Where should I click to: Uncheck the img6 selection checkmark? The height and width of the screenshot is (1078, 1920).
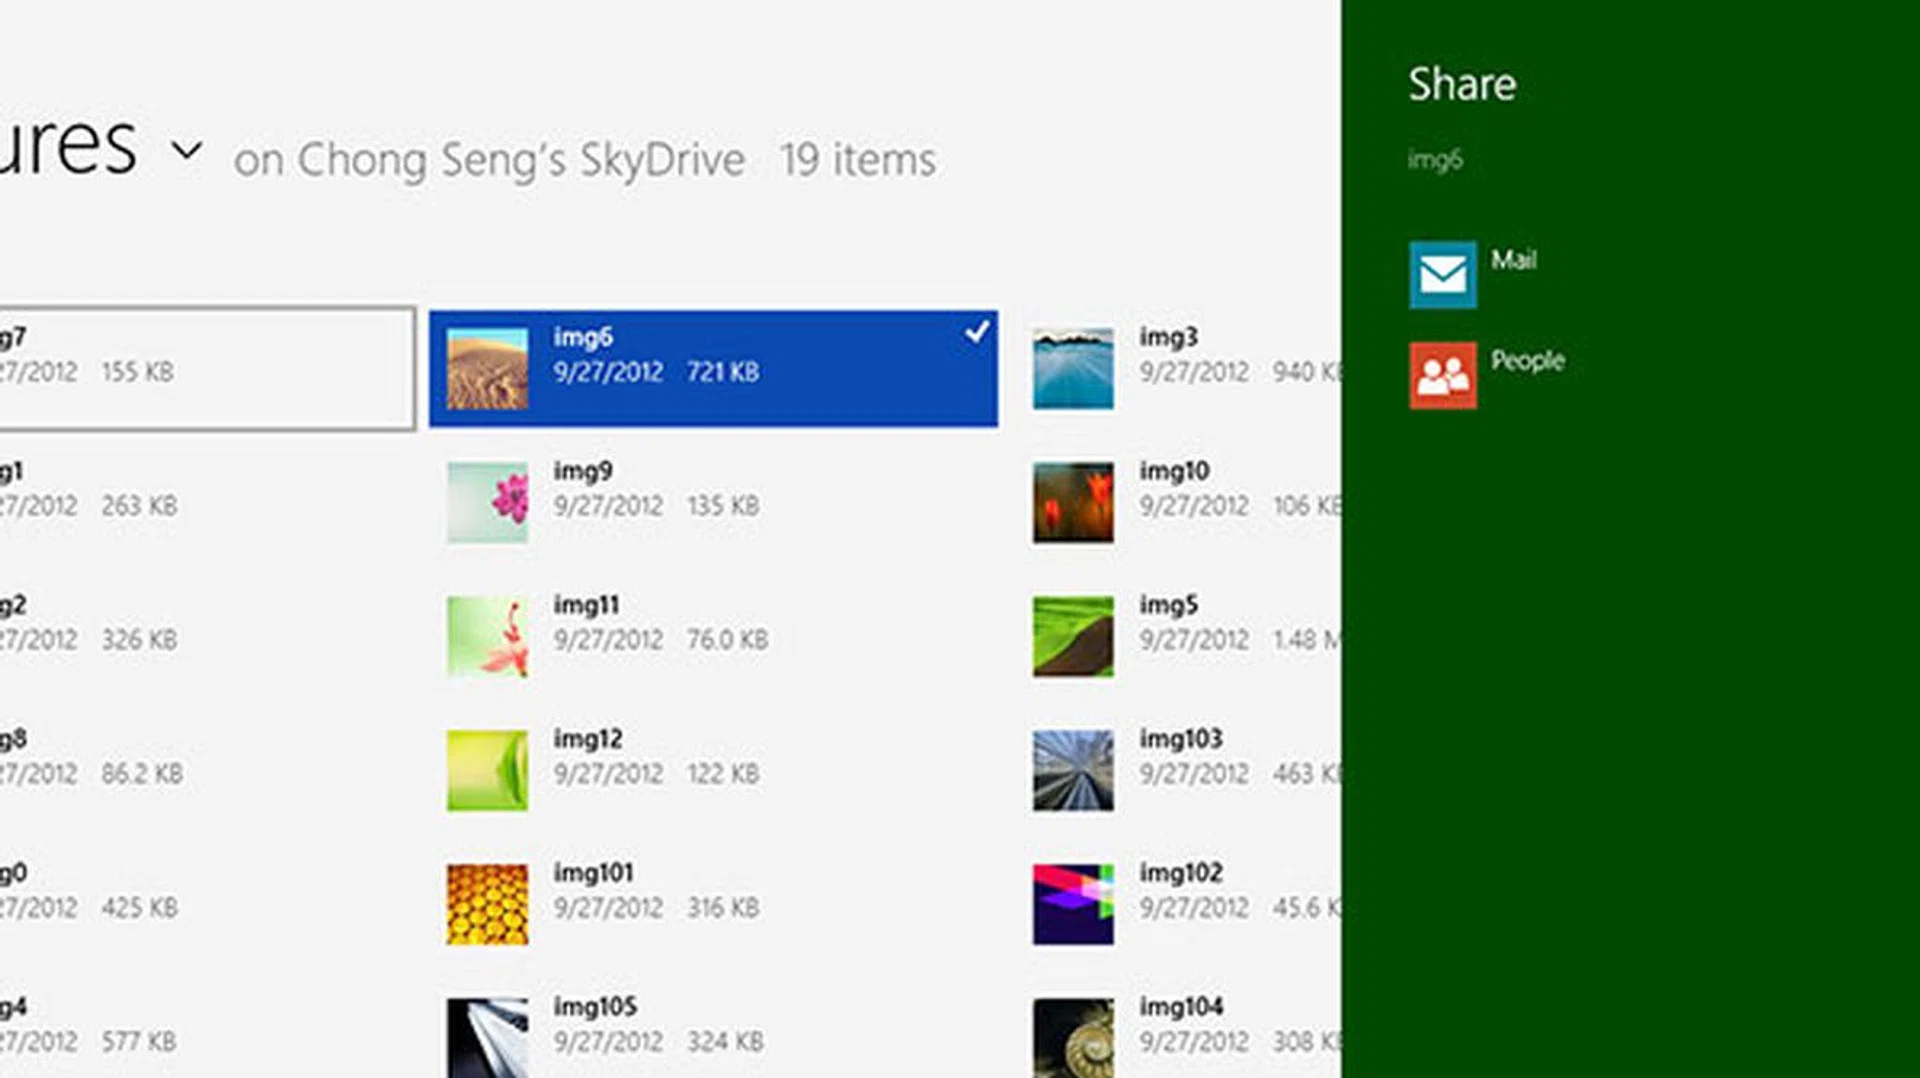(x=976, y=332)
